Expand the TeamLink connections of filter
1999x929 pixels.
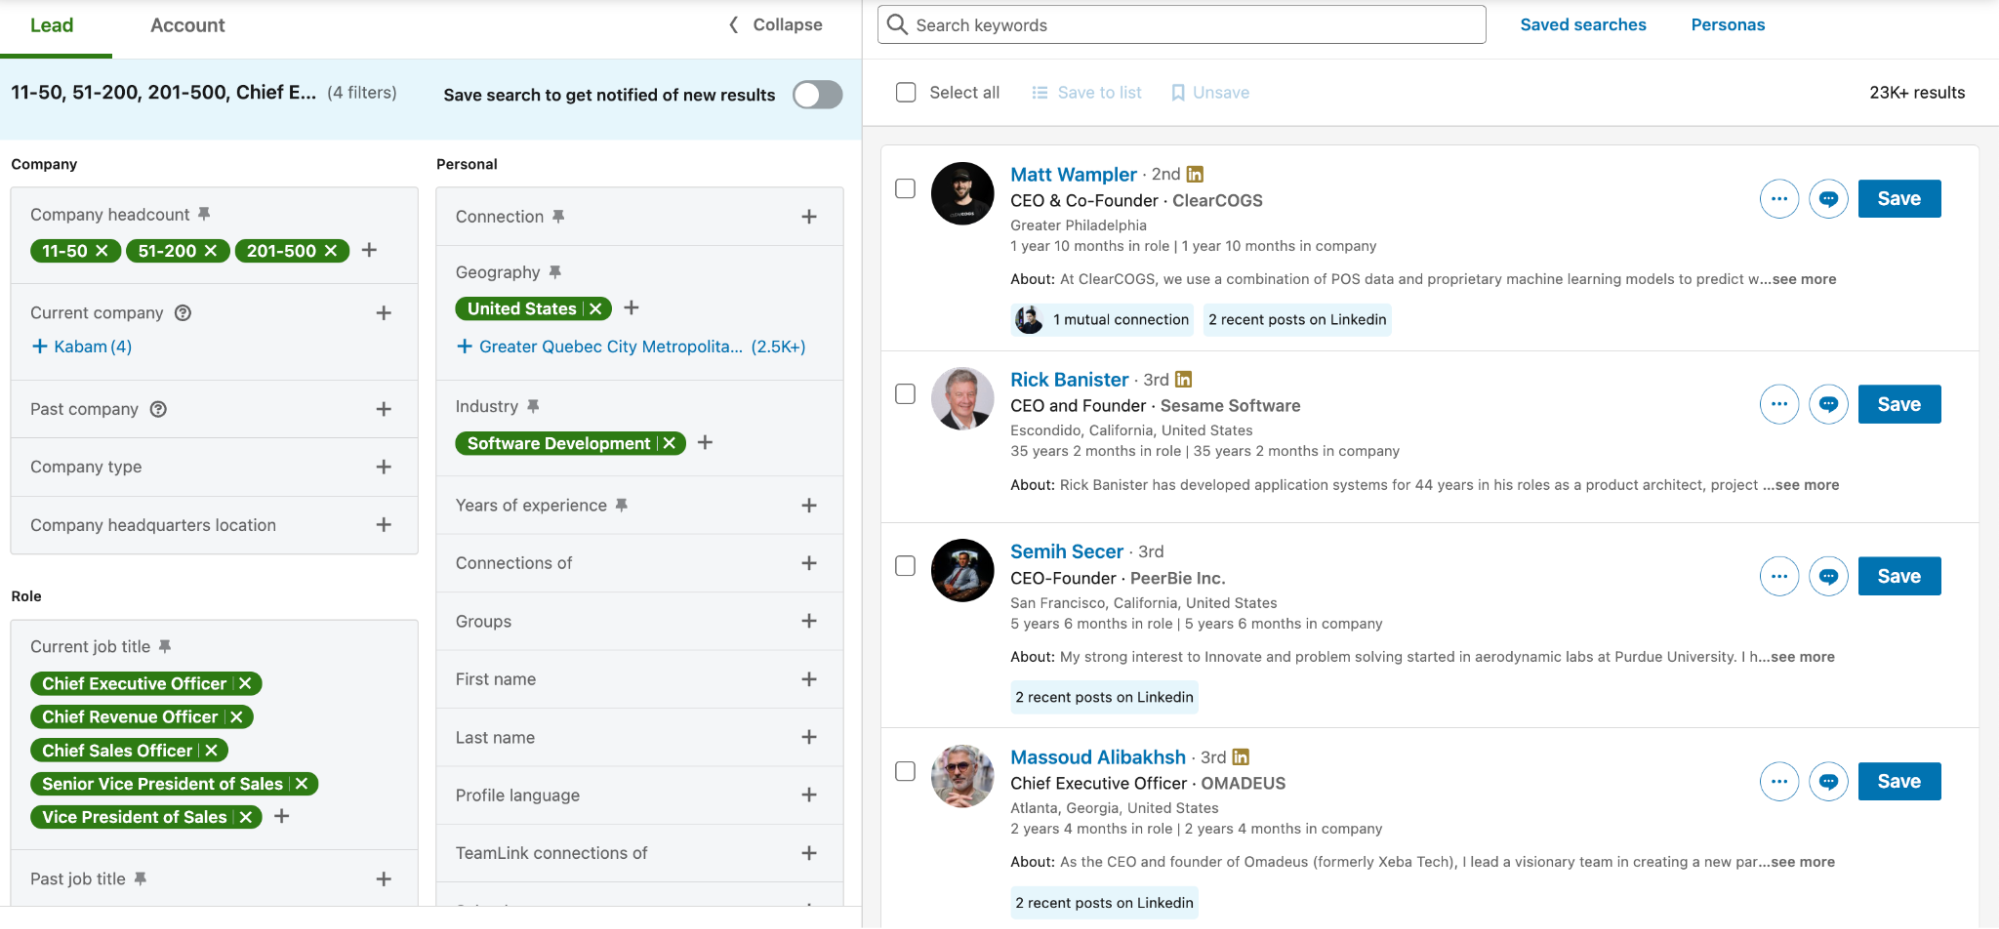[809, 854]
